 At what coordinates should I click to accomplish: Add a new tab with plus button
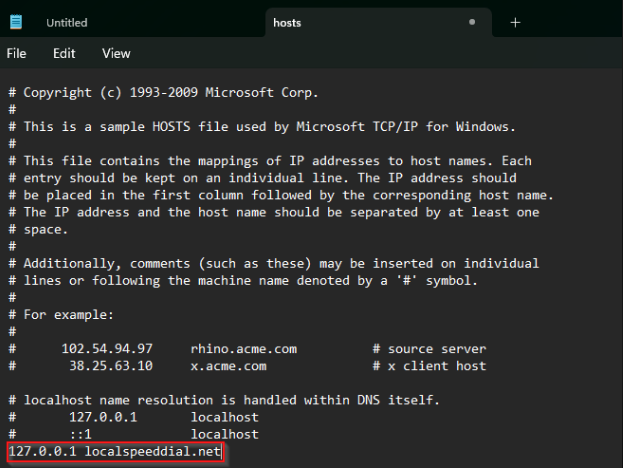[515, 23]
